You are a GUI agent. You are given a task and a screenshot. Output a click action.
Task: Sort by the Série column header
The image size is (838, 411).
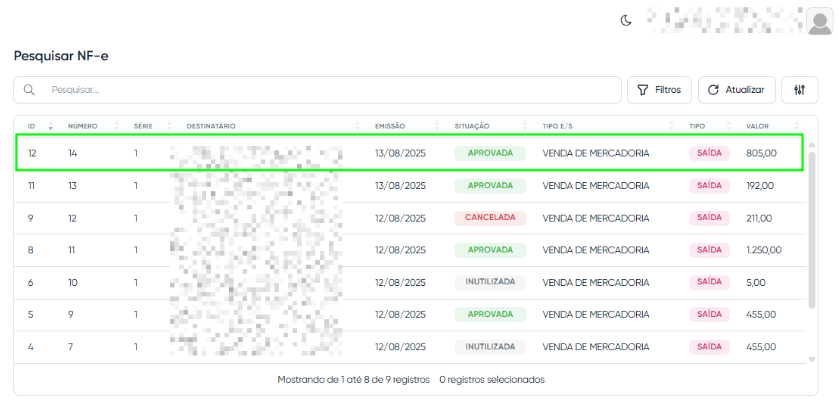click(x=143, y=126)
